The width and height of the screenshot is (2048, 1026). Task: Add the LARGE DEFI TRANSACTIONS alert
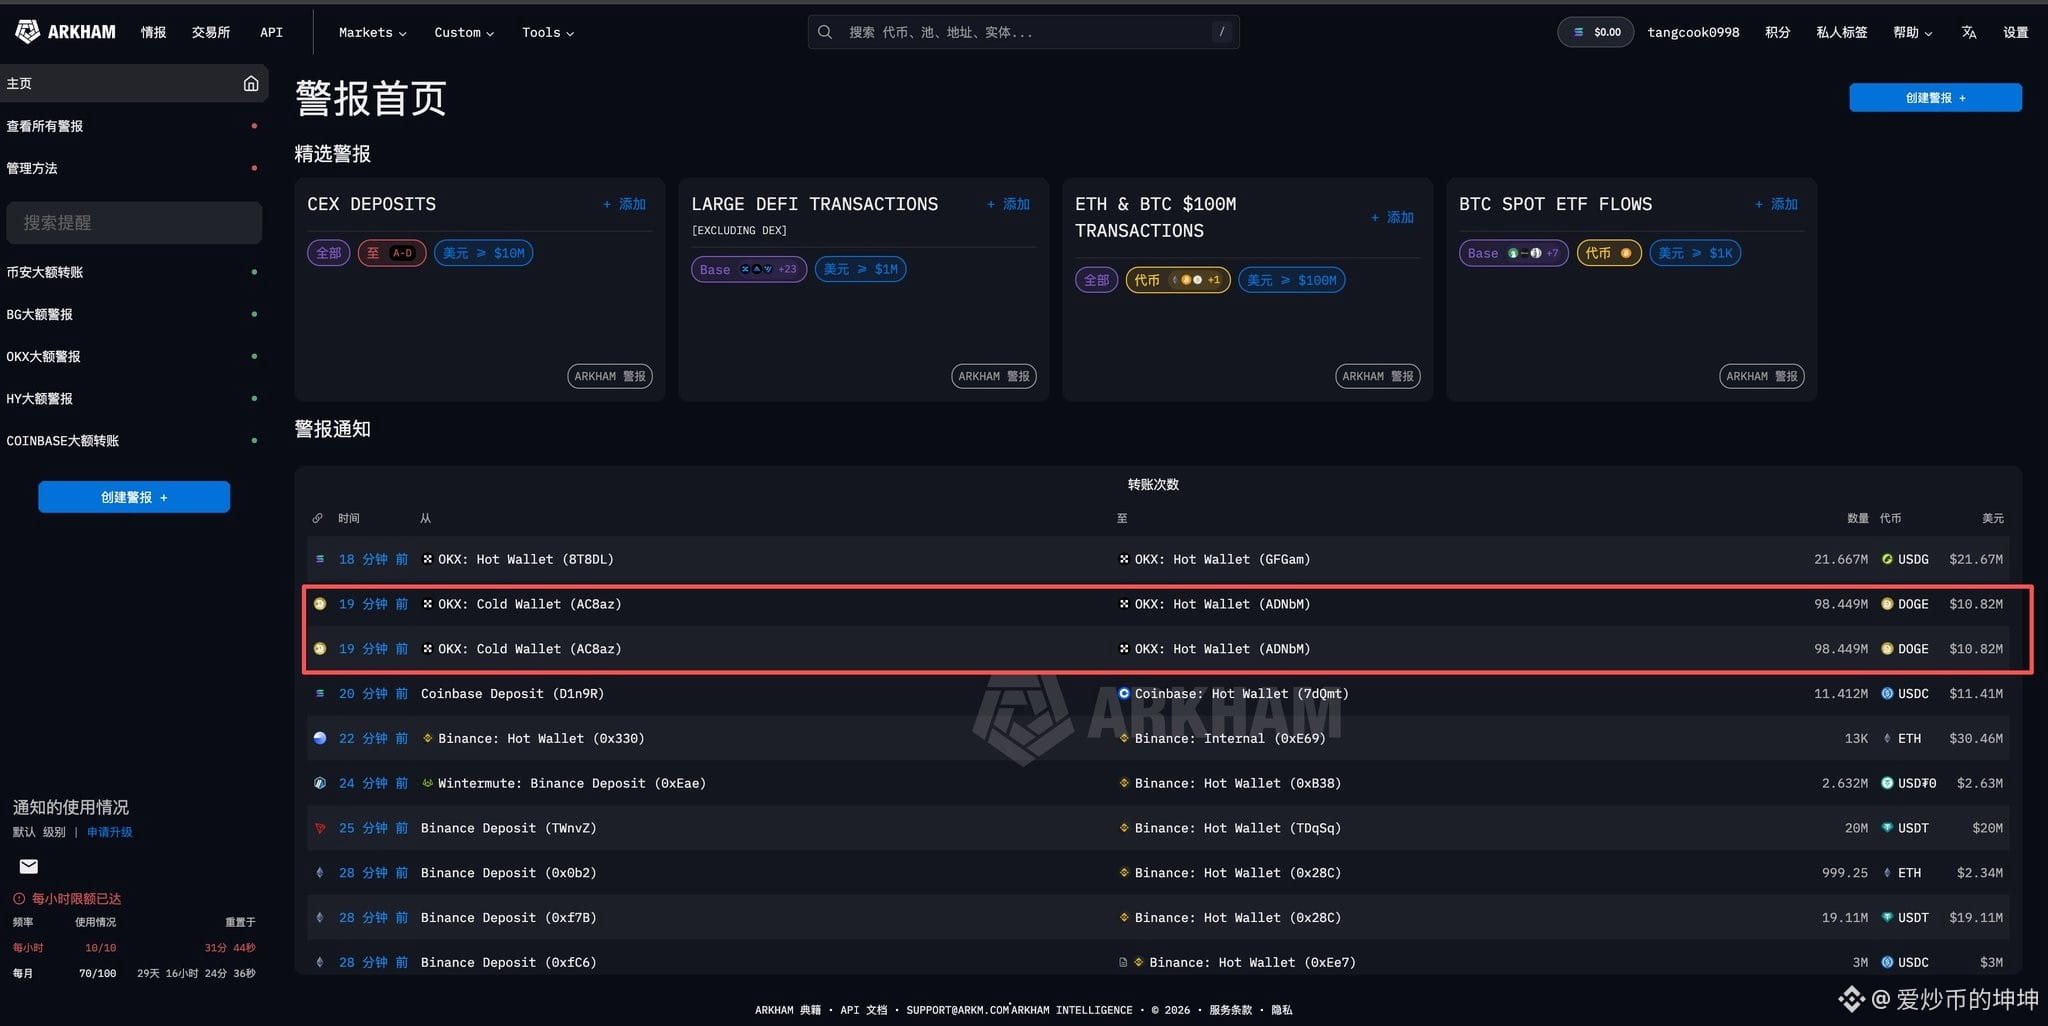click(1009, 204)
